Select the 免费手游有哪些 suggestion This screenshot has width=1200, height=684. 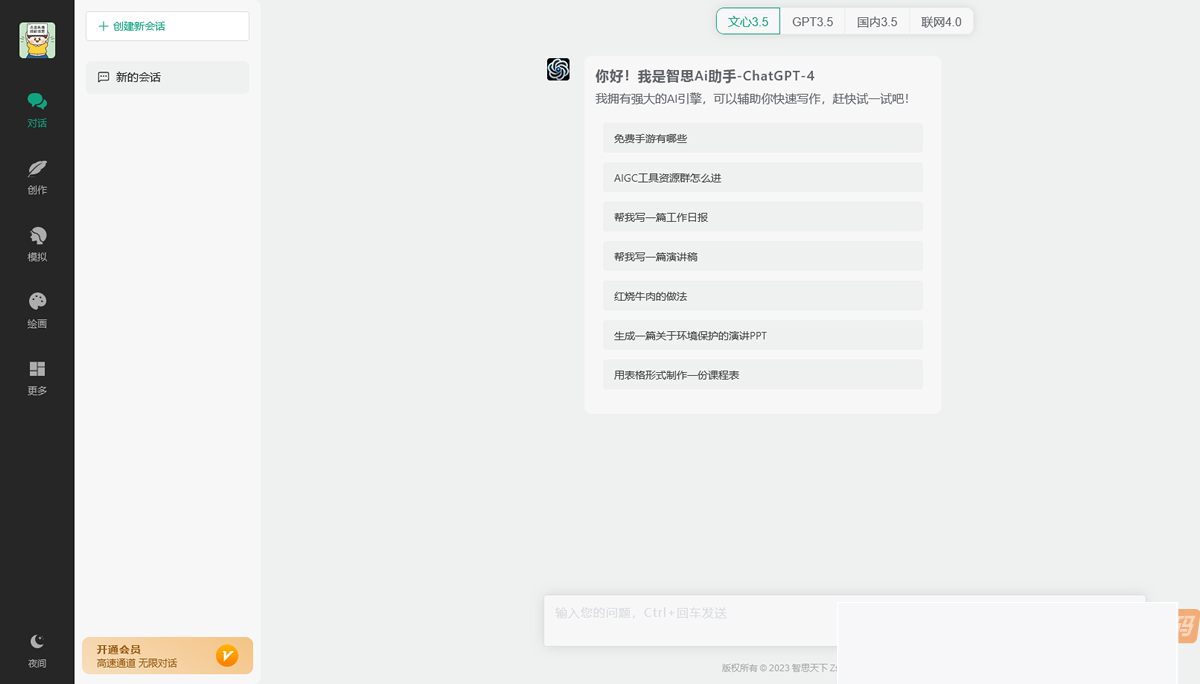pyautogui.click(x=762, y=138)
